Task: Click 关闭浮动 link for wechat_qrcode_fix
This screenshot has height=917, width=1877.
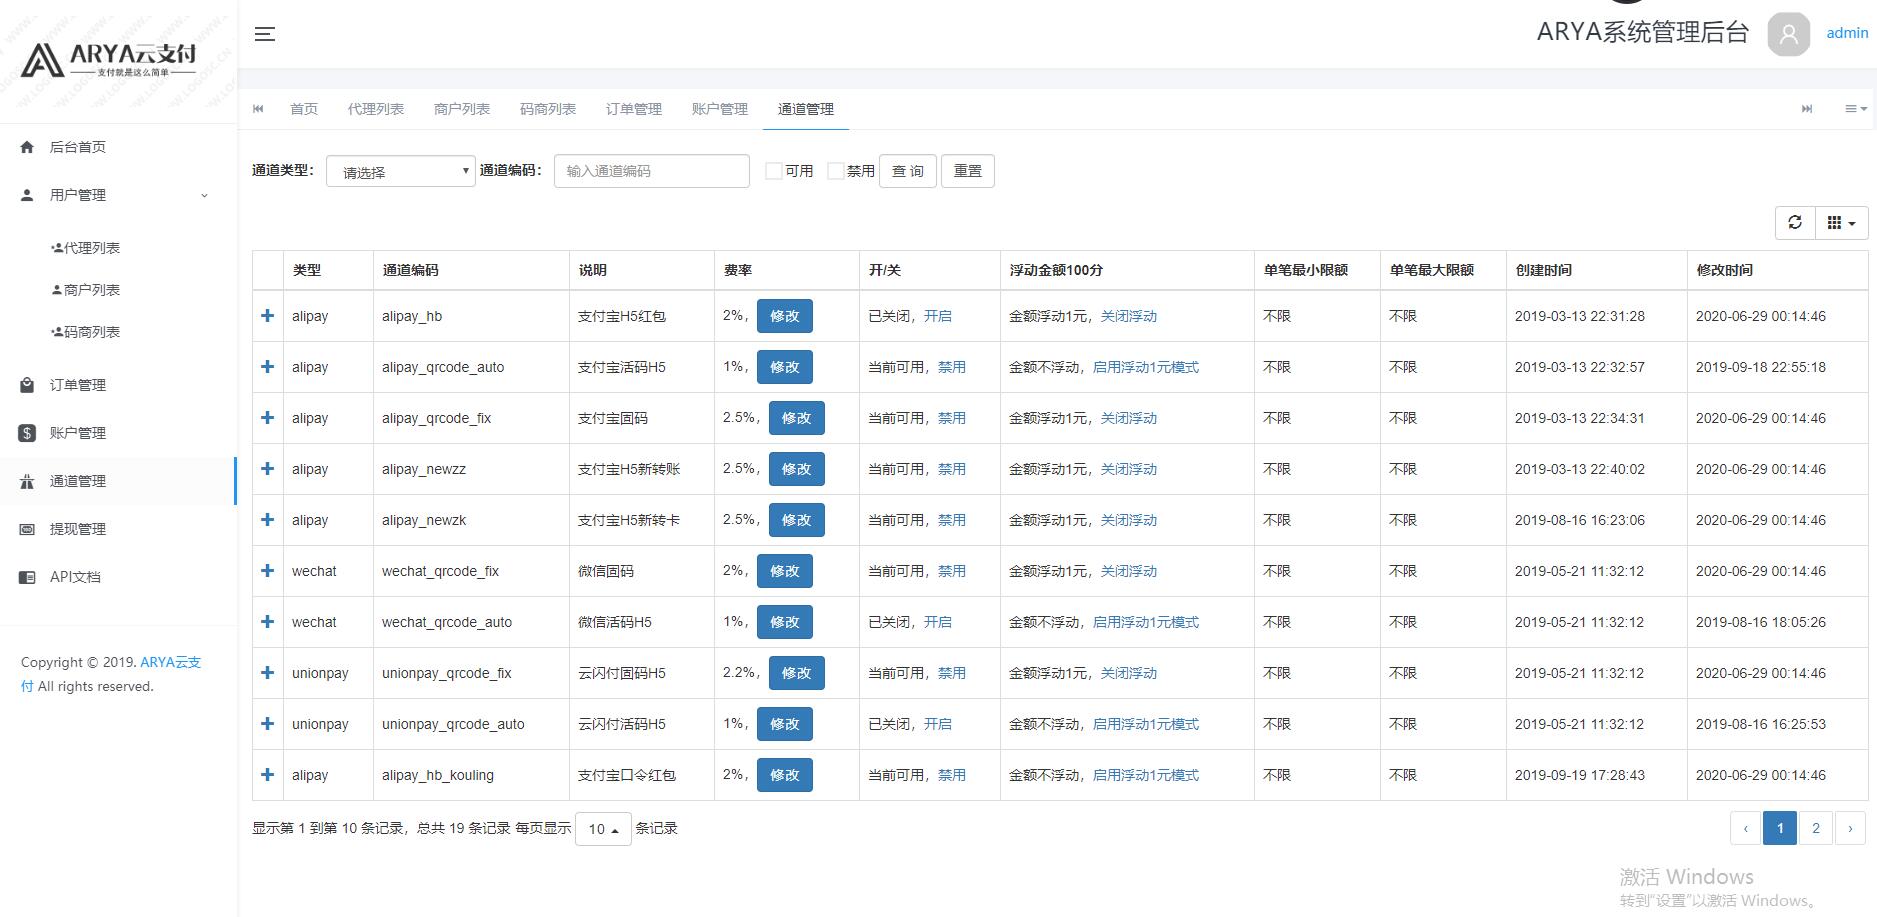Action: click(1127, 571)
